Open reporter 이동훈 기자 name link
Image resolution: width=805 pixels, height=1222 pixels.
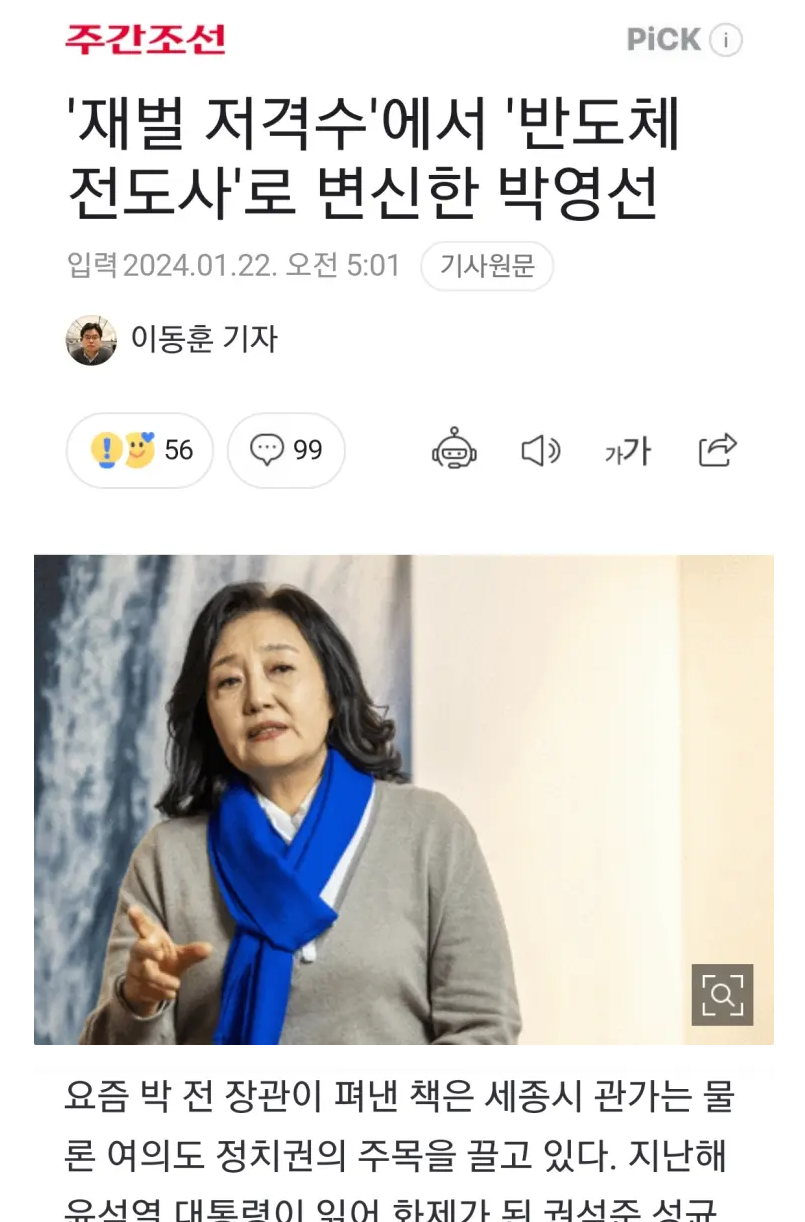pos(204,340)
